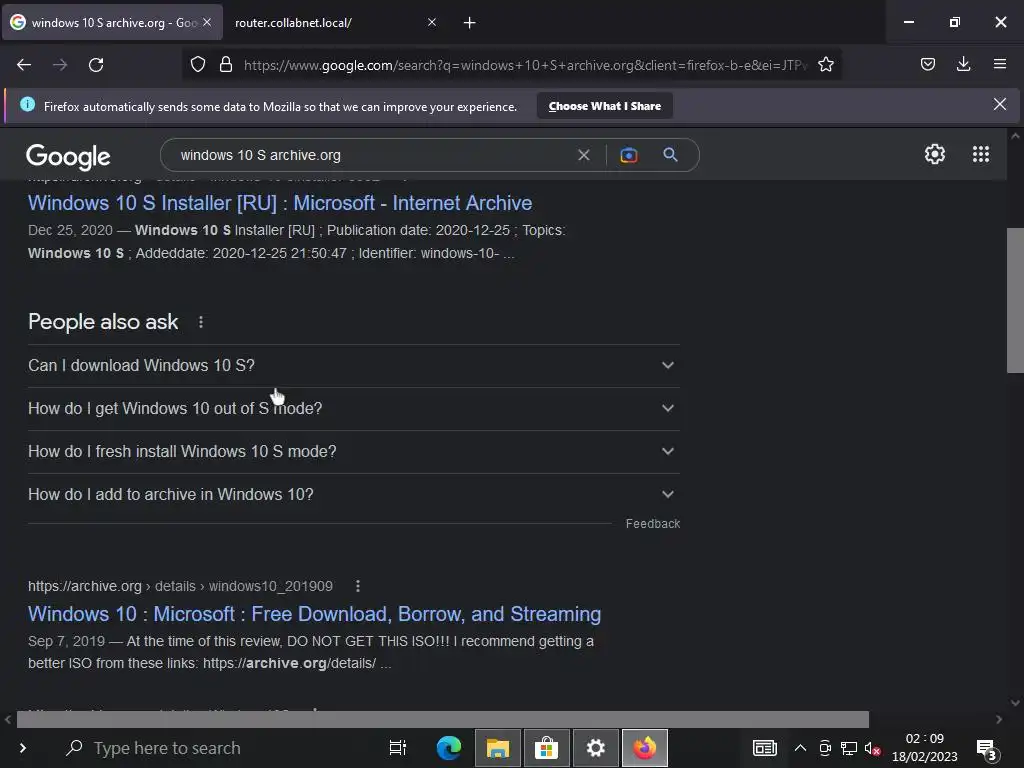The height and width of the screenshot is (768, 1024).
Task: Open Microsoft Store from taskbar
Action: [547, 748]
